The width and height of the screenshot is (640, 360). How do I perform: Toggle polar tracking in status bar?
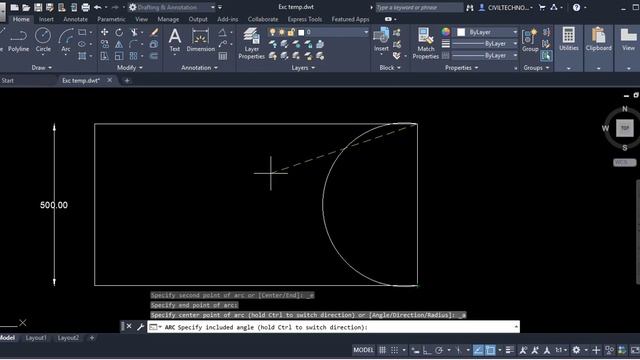(439, 350)
